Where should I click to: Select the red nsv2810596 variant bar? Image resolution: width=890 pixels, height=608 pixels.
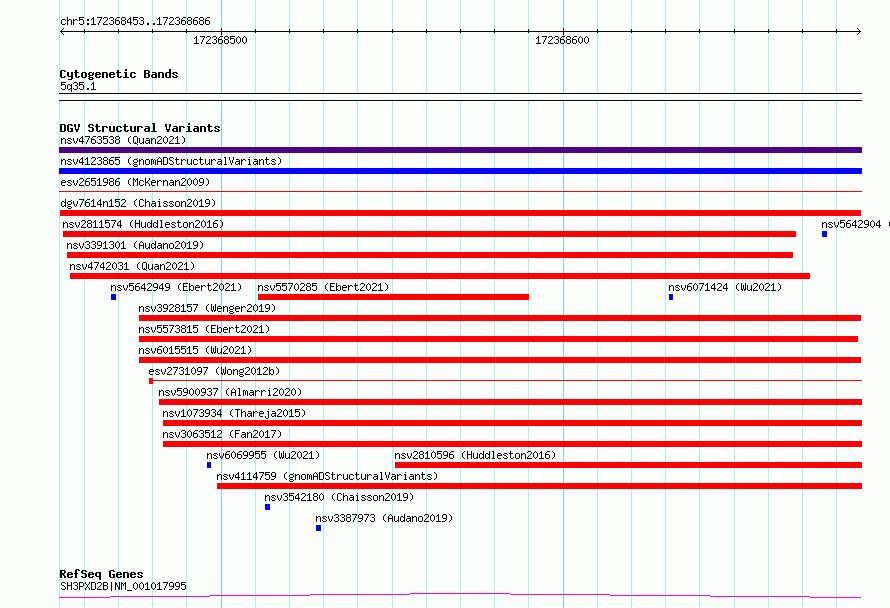(628, 465)
